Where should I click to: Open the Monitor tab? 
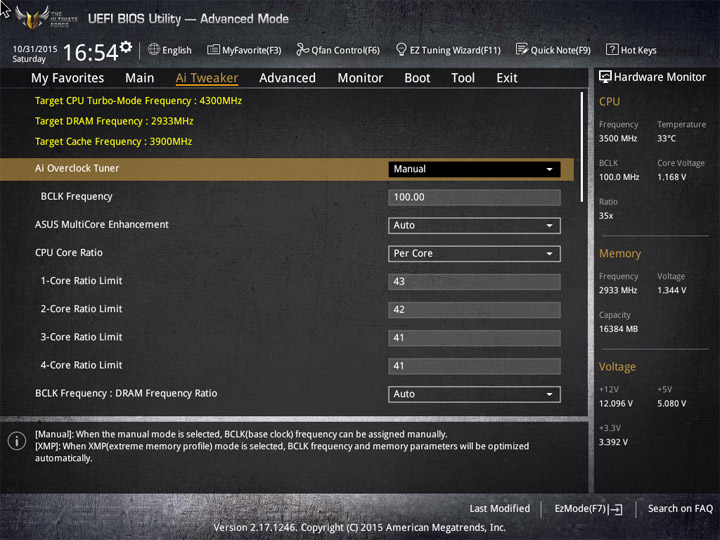[360, 78]
